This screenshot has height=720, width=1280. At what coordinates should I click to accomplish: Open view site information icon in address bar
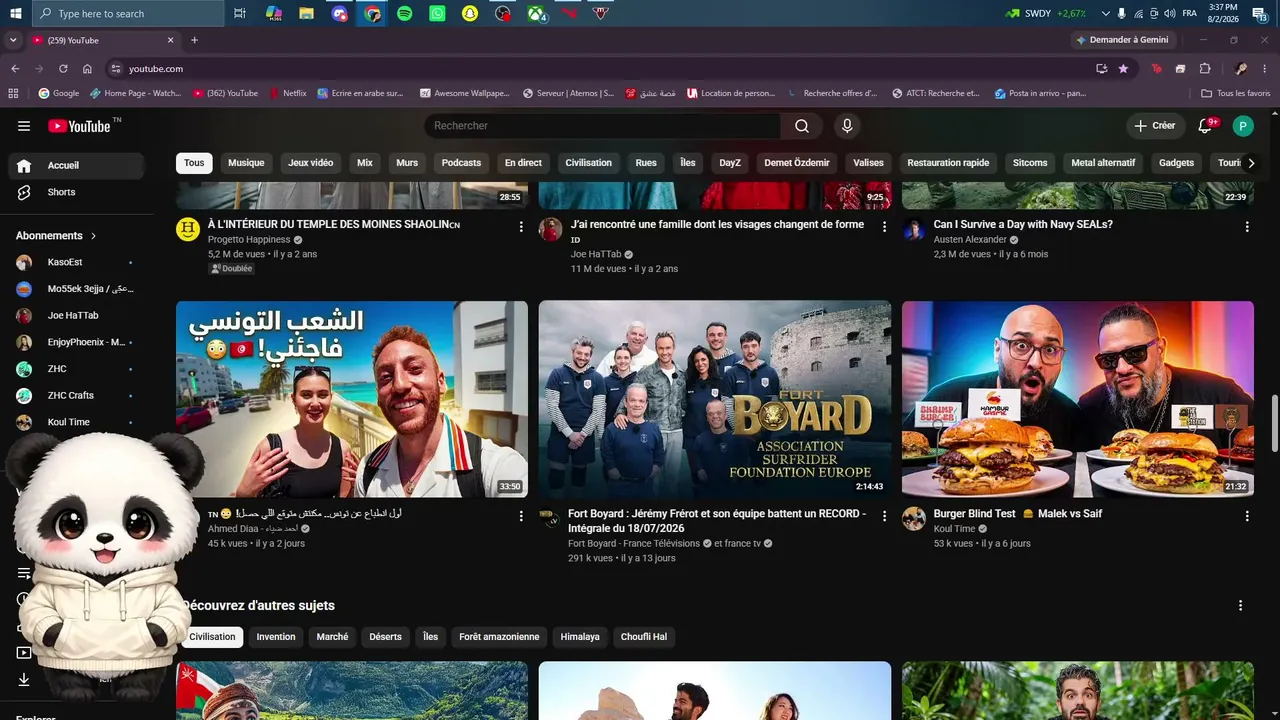(116, 69)
